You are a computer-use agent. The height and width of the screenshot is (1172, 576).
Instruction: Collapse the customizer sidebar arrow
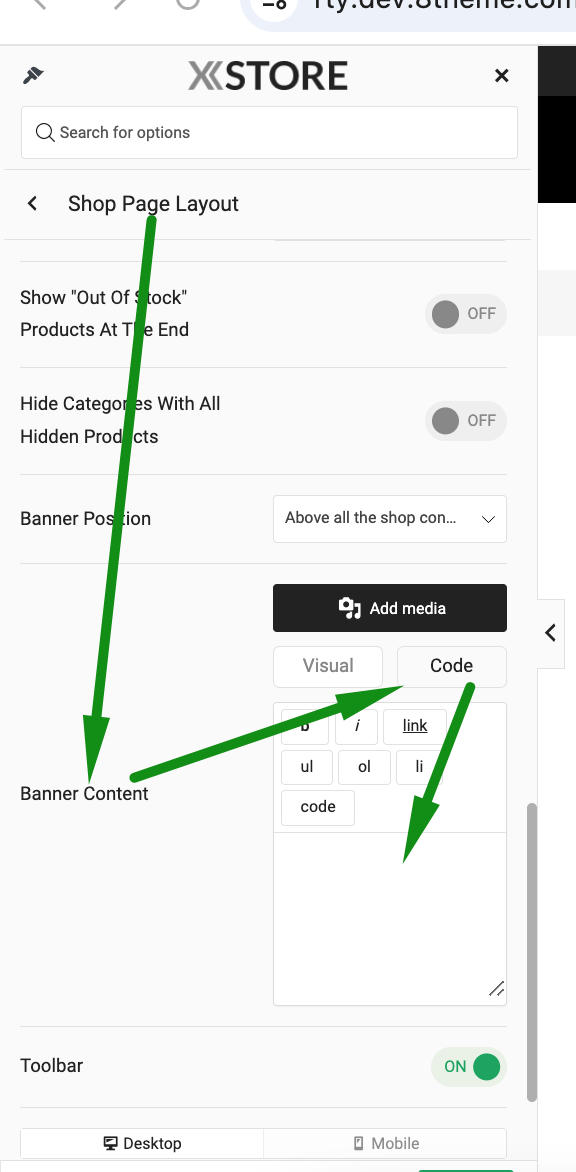pos(551,633)
